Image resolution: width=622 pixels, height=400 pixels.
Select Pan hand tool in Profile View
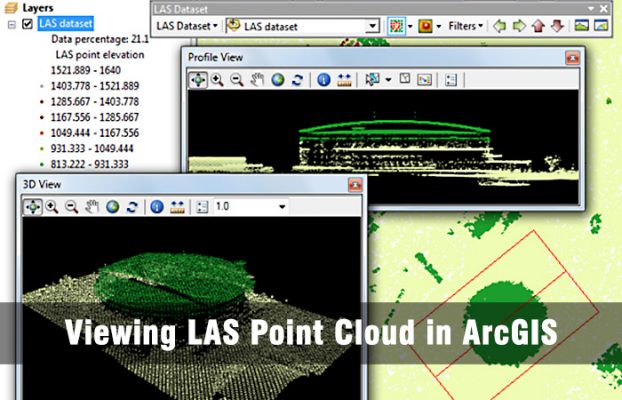pos(257,80)
